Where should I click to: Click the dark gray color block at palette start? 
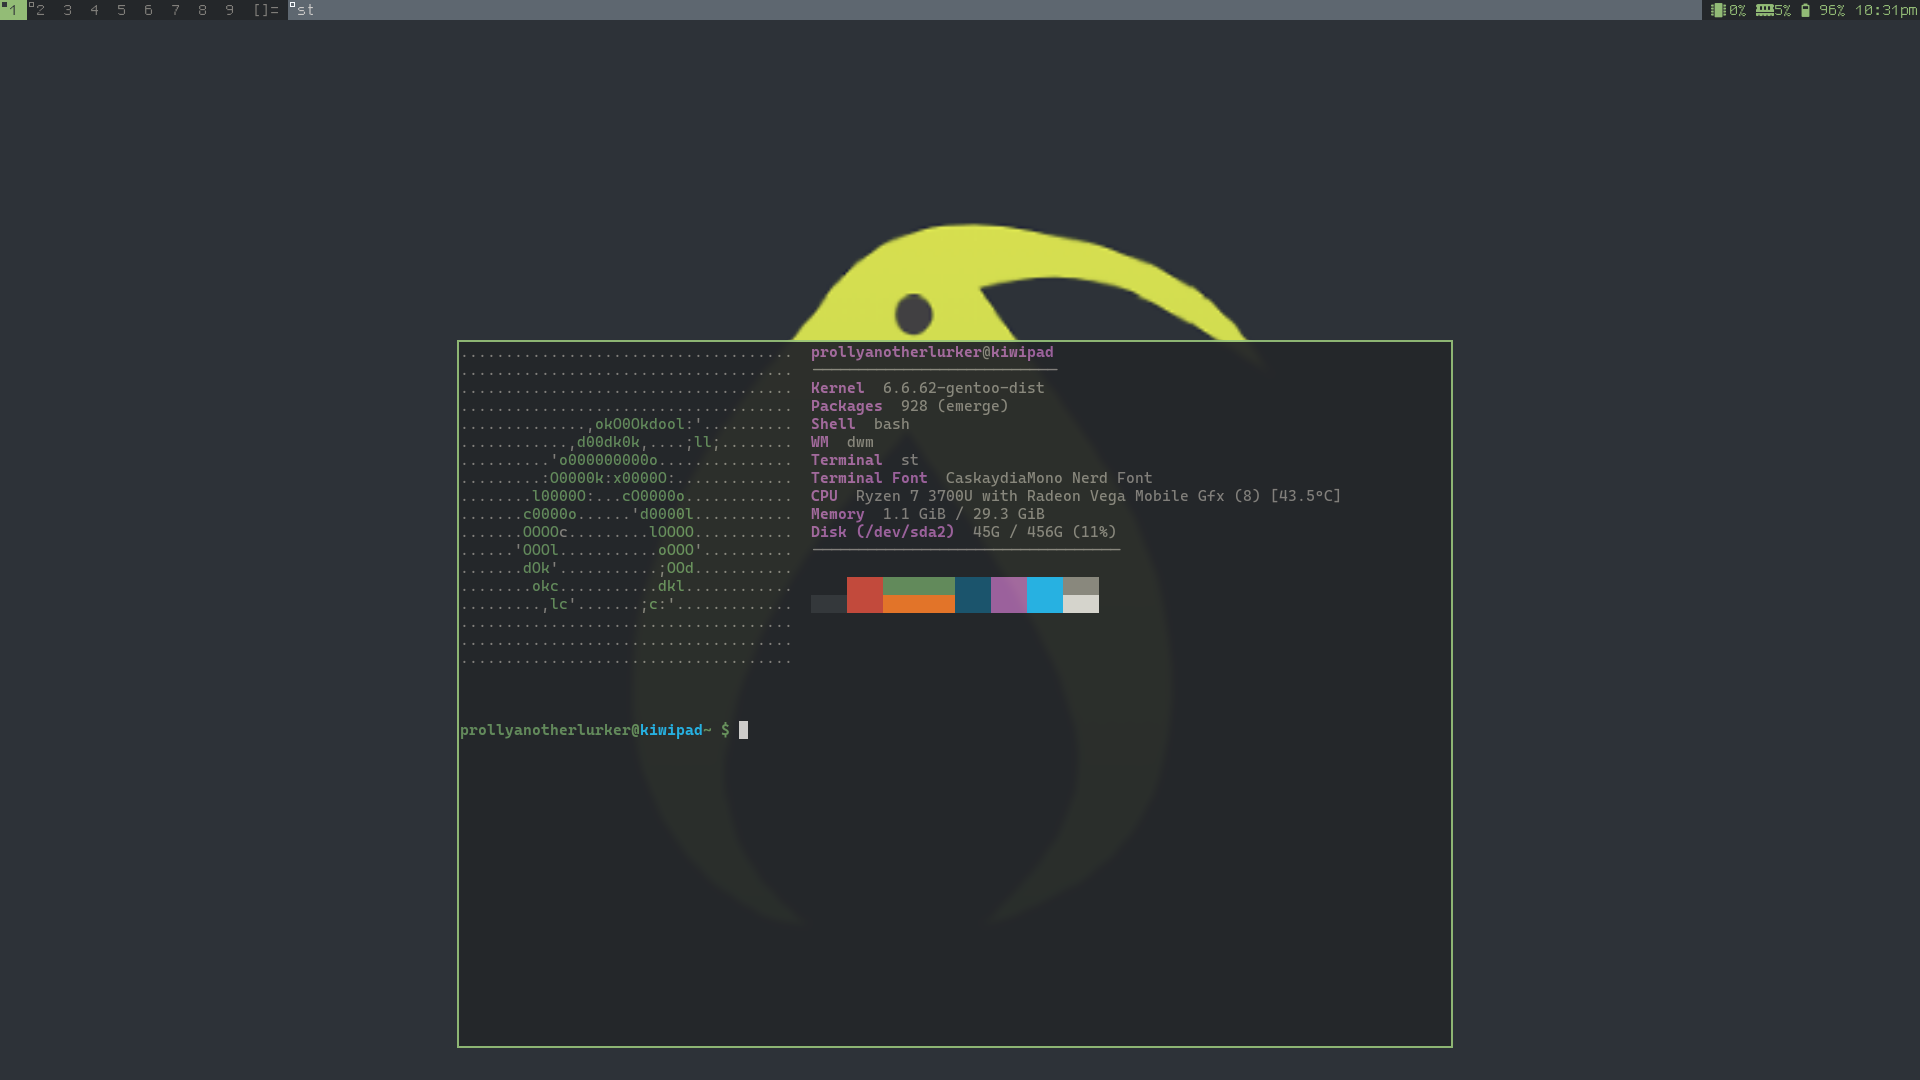click(x=829, y=604)
